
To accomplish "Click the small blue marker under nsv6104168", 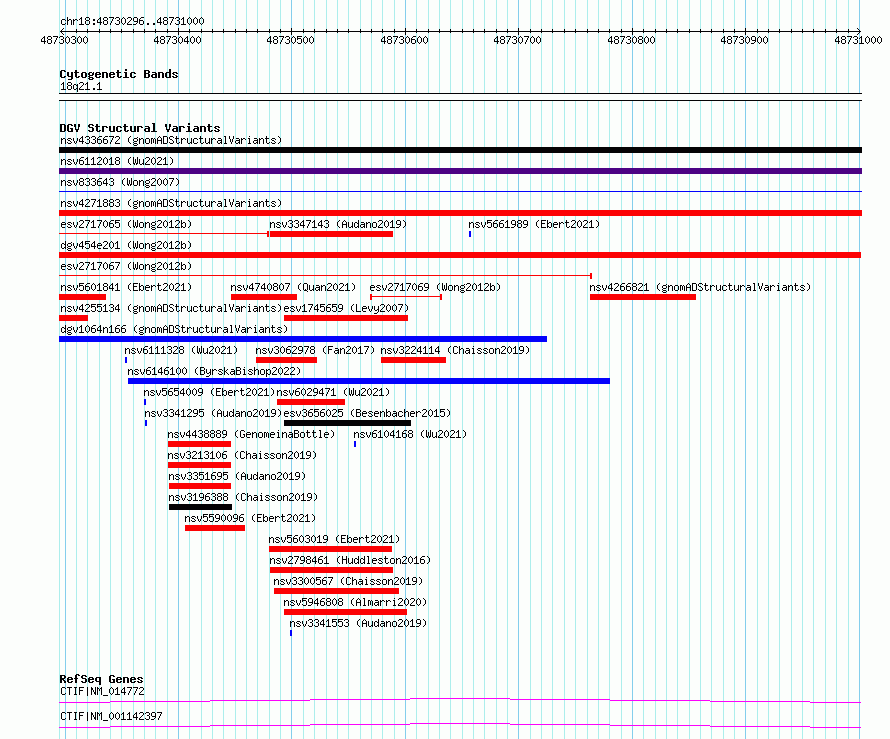I will (x=355, y=444).
